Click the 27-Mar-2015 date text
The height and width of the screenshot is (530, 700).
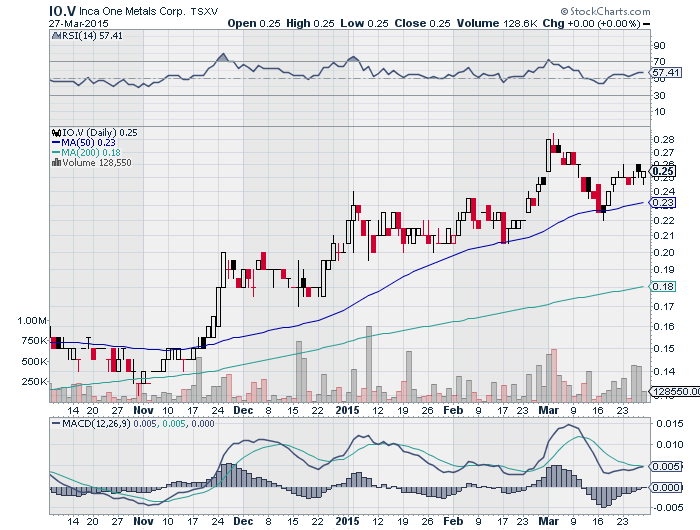click(79, 23)
